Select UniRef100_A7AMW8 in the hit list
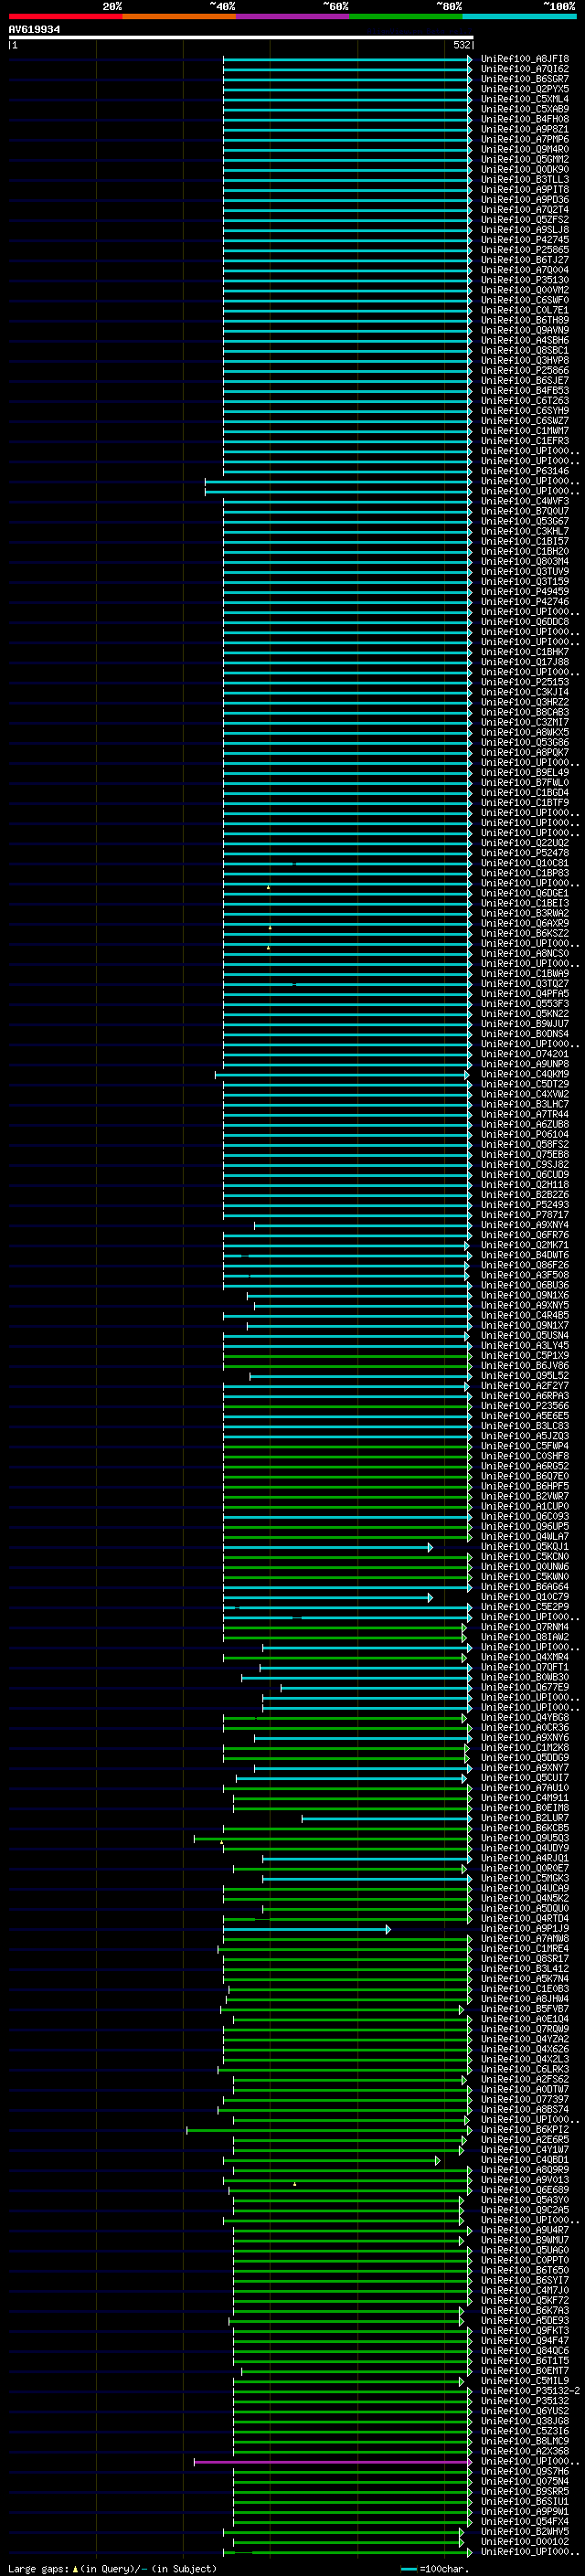Screen dimensions: 585x2576 [525, 1939]
